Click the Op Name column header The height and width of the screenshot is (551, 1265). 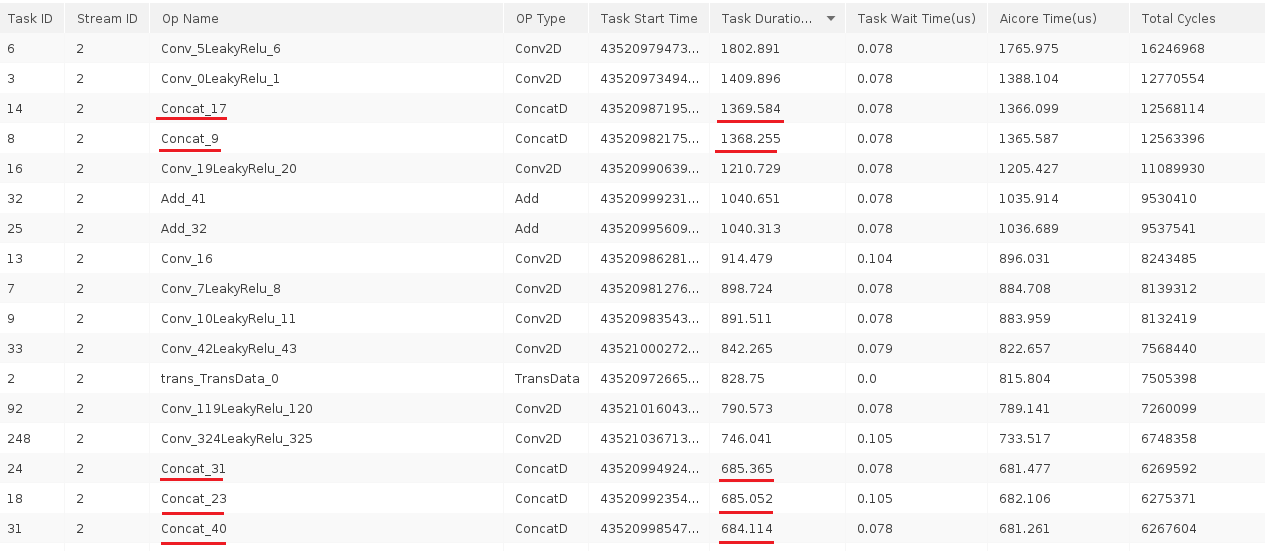click(x=326, y=18)
